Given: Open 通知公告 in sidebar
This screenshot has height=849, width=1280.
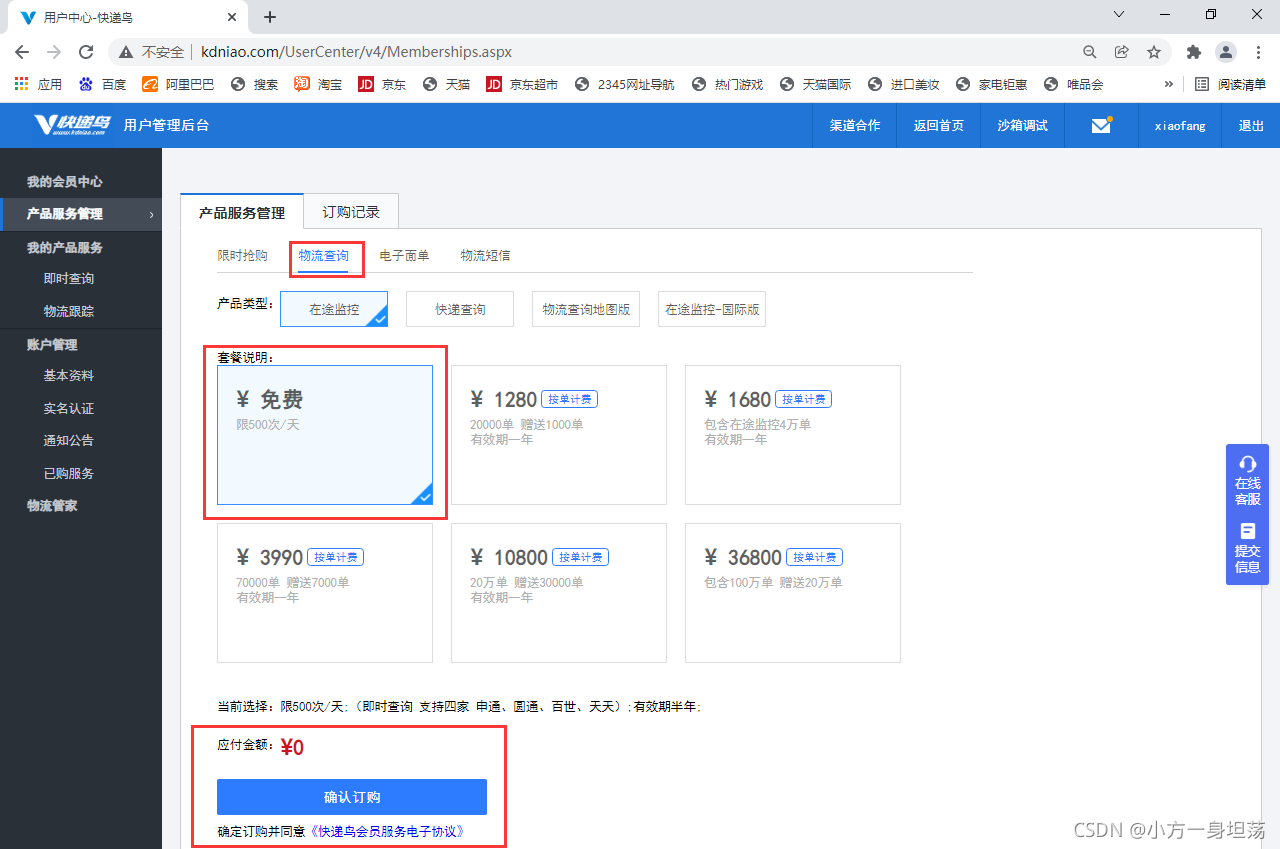Looking at the screenshot, I should (x=69, y=440).
